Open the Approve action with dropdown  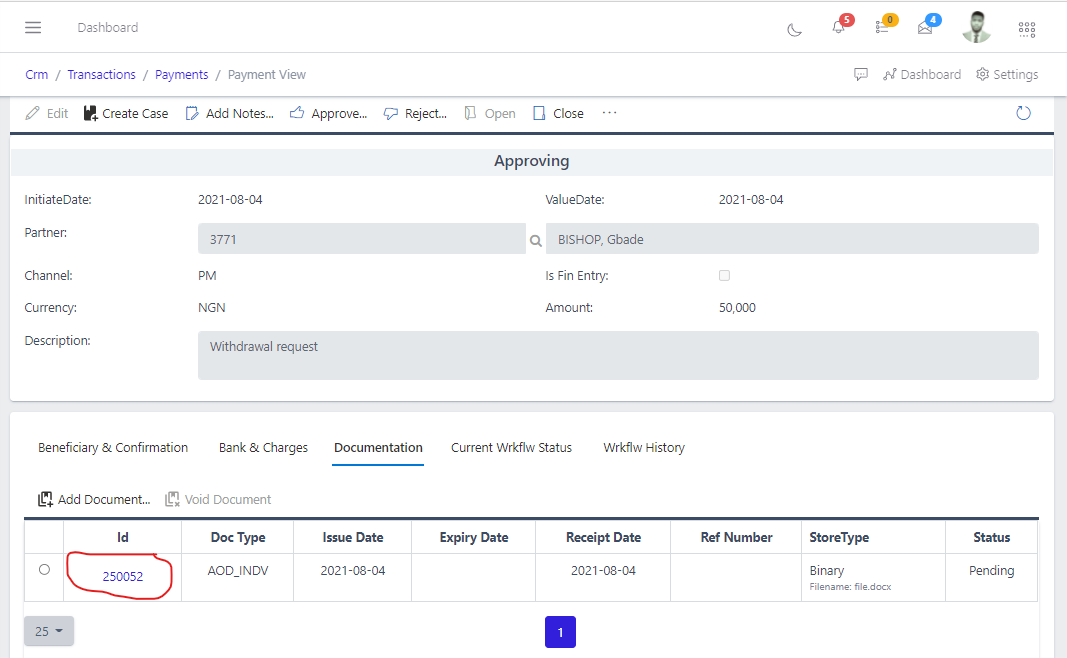tap(329, 113)
